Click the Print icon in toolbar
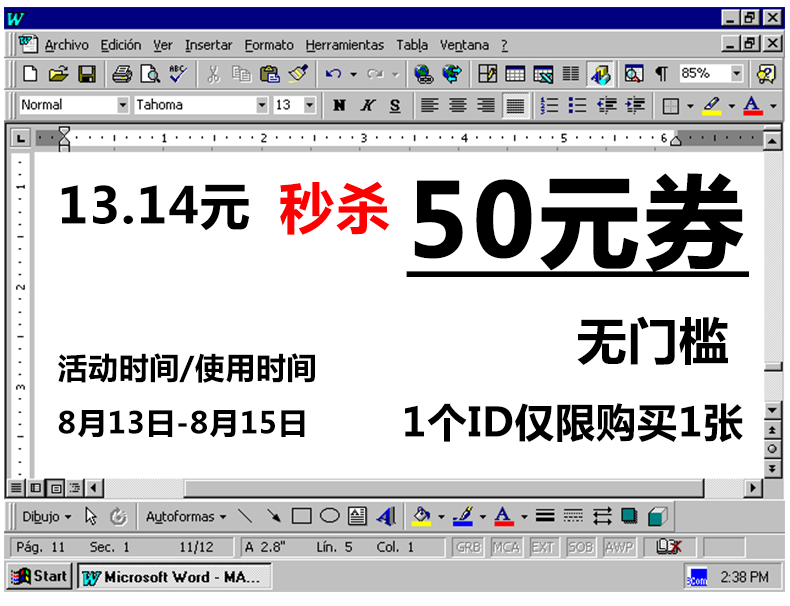 click(122, 74)
